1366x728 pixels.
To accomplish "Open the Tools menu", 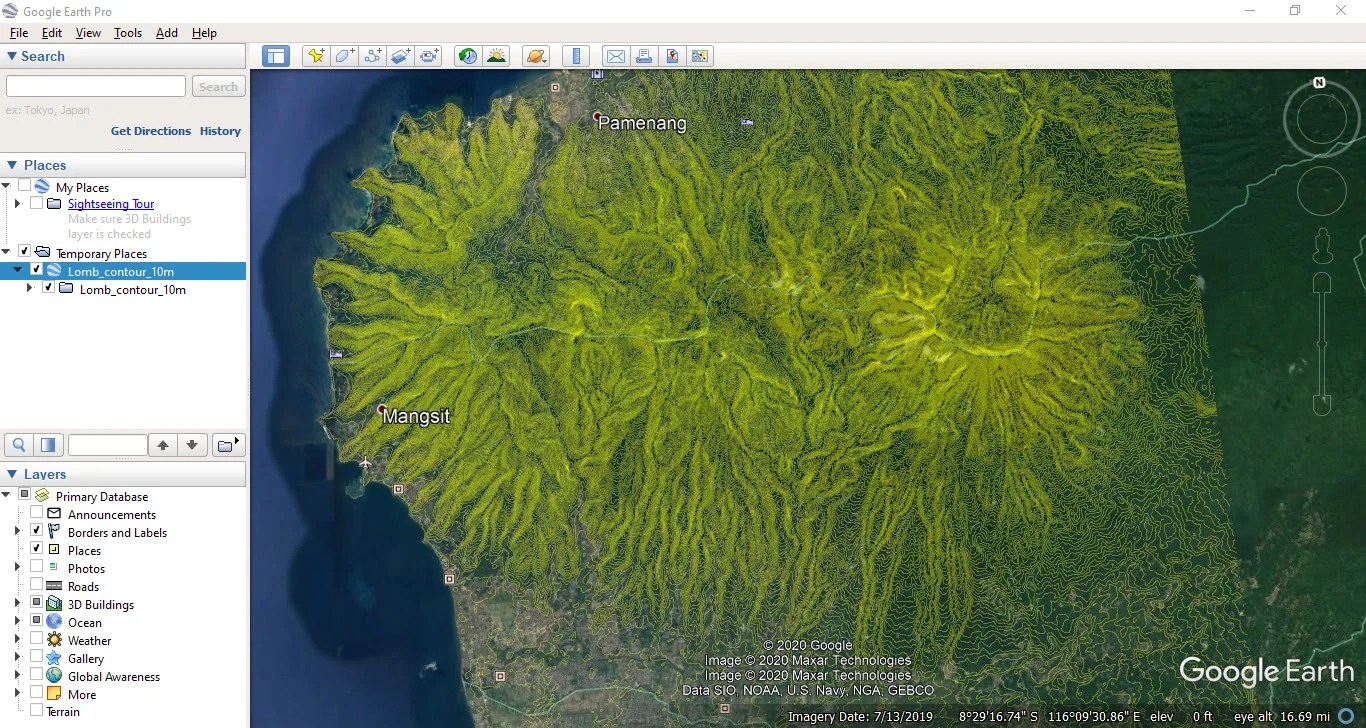I will [127, 32].
